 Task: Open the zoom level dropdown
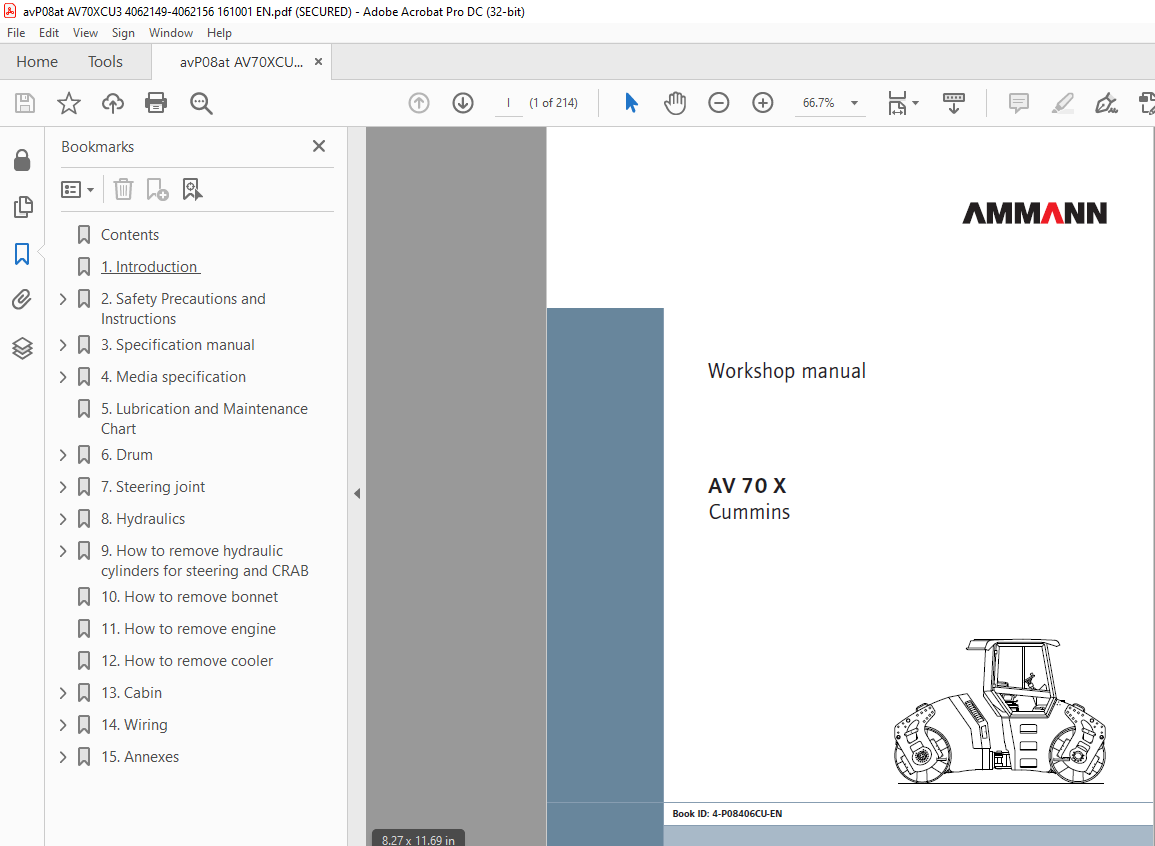tap(854, 103)
